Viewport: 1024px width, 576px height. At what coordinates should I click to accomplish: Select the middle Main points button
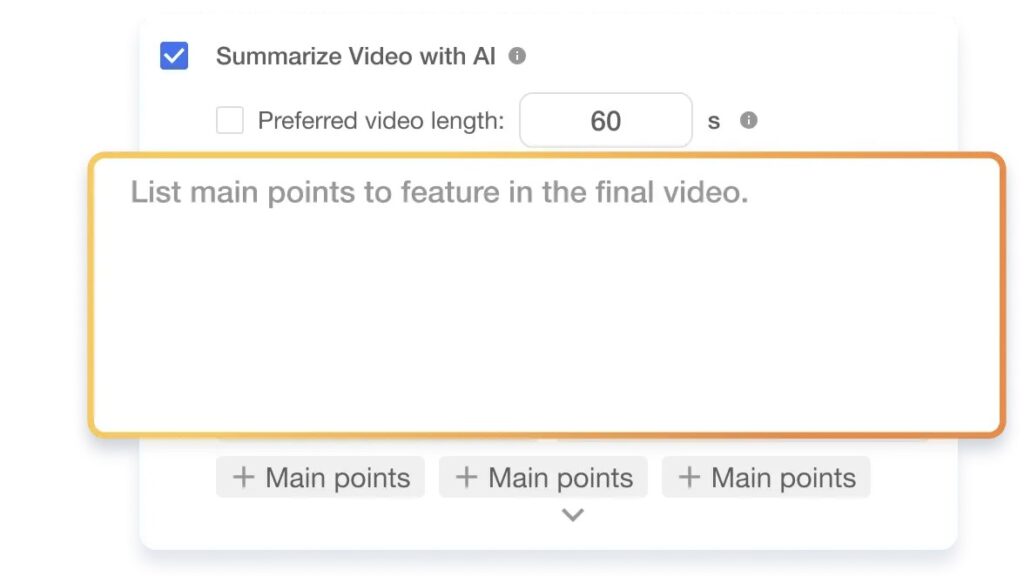tap(543, 478)
